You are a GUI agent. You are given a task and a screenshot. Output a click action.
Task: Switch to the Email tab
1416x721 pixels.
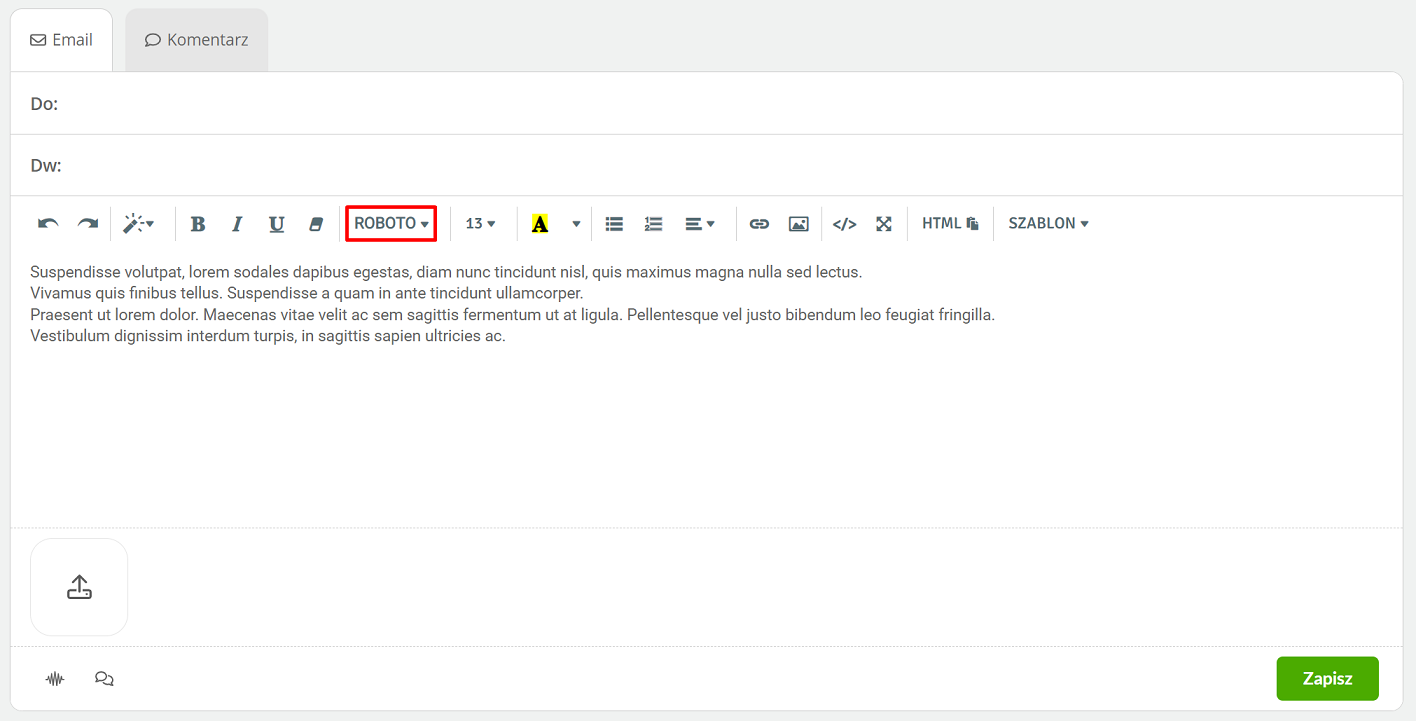pyautogui.click(x=61, y=40)
